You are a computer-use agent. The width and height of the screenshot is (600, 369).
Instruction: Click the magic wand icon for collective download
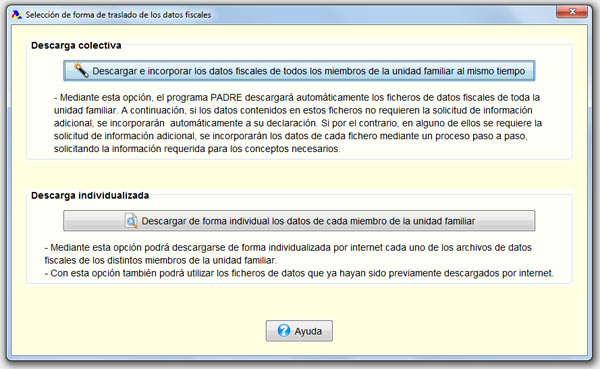[x=81, y=70]
